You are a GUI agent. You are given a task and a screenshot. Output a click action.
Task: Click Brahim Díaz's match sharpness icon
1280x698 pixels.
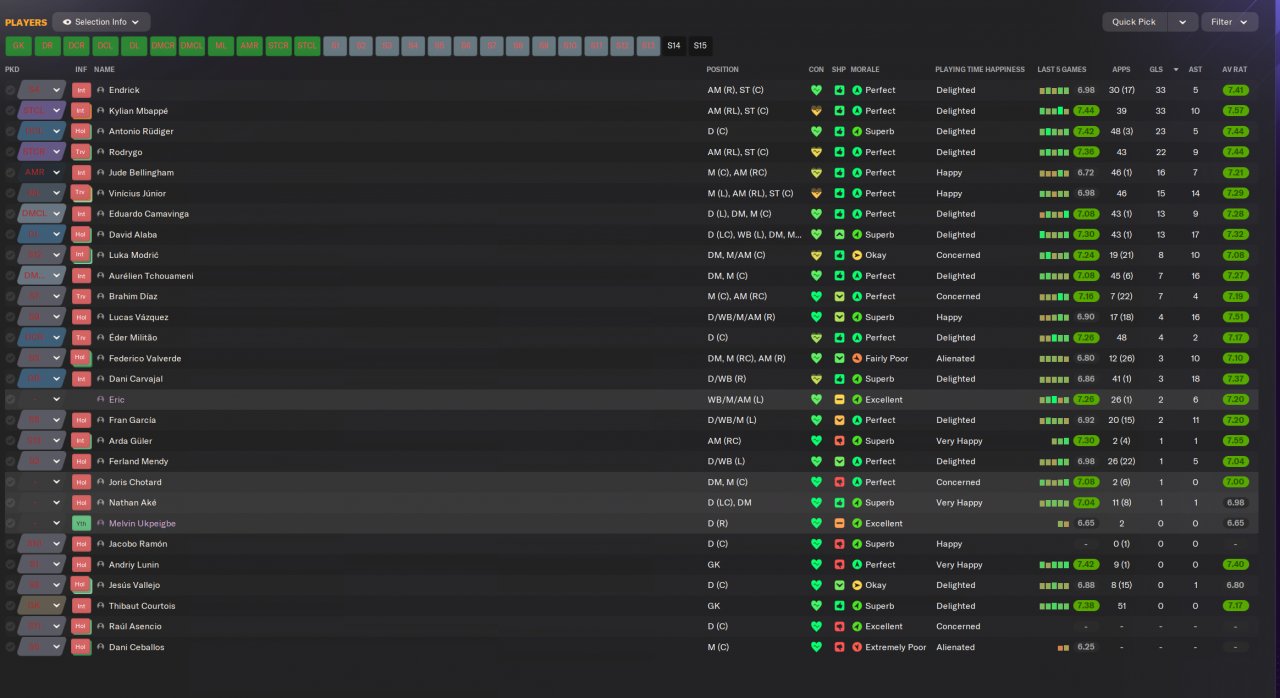[x=839, y=296]
